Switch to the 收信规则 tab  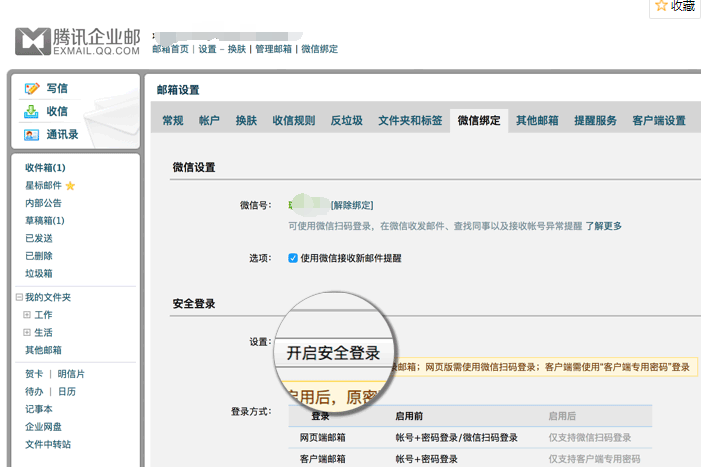293,121
